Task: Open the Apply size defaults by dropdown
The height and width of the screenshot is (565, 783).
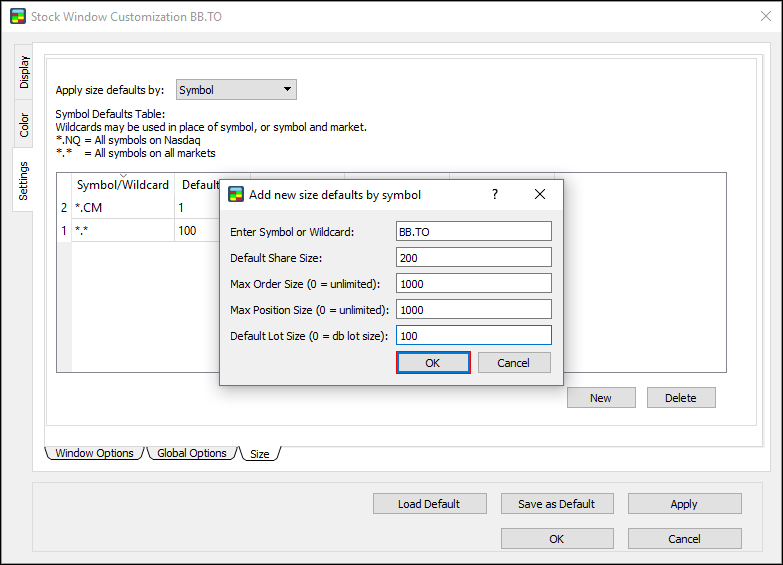Action: pos(236,90)
